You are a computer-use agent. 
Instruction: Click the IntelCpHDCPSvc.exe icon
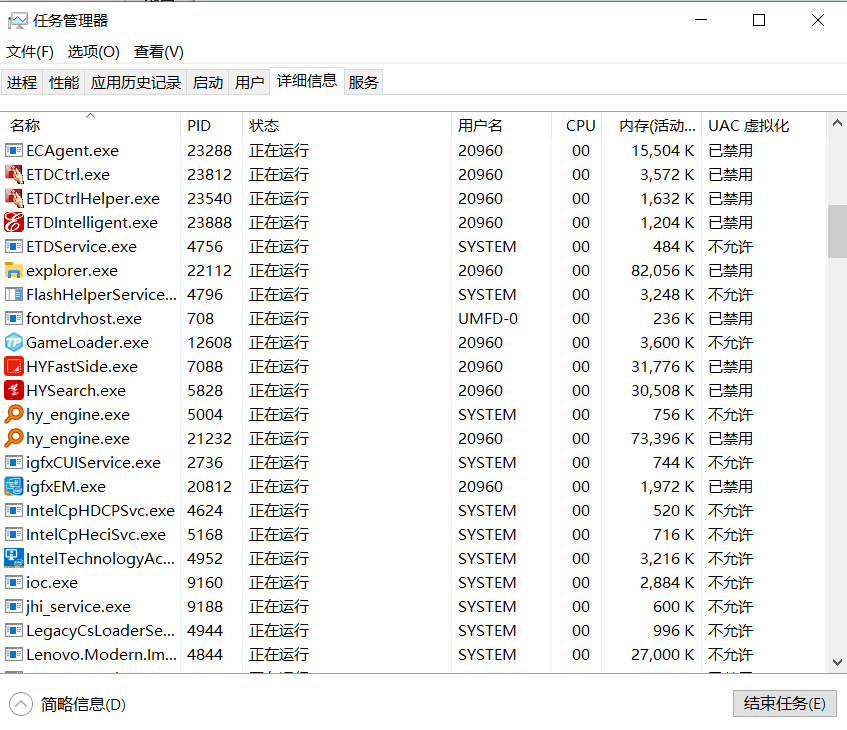(14, 510)
